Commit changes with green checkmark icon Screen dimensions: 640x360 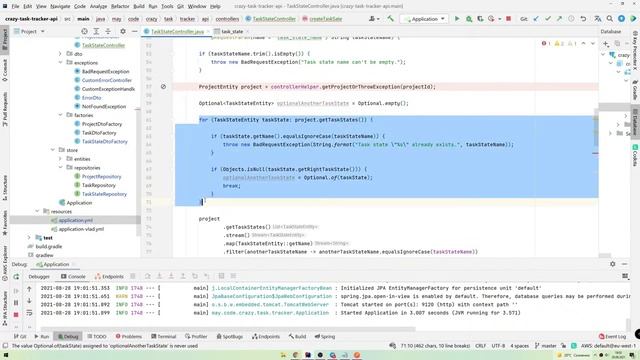(x=548, y=19)
